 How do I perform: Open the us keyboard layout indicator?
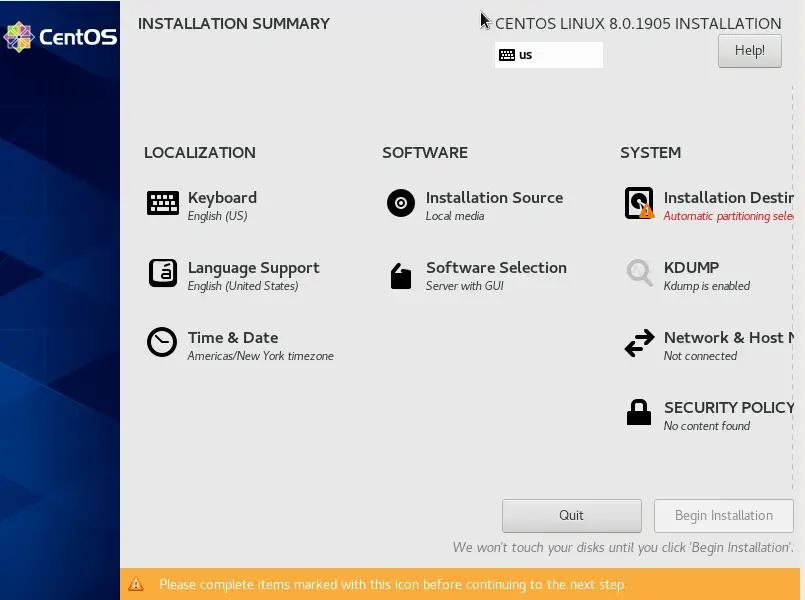coord(549,55)
